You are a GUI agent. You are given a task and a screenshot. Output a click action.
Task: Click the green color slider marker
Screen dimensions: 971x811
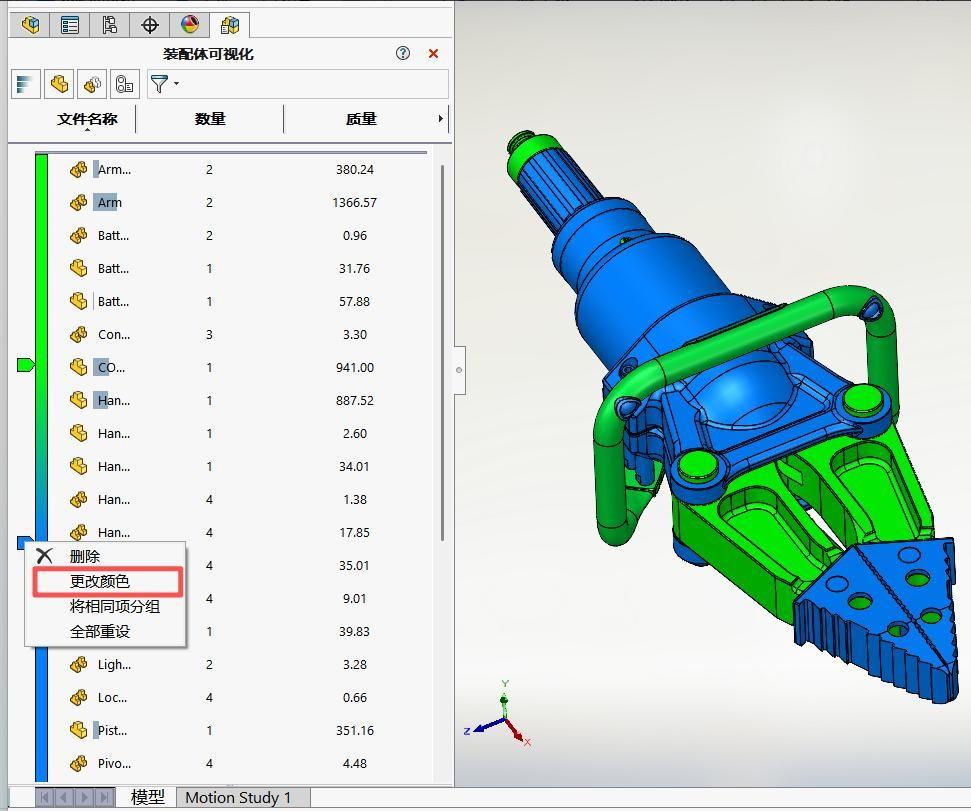25,365
